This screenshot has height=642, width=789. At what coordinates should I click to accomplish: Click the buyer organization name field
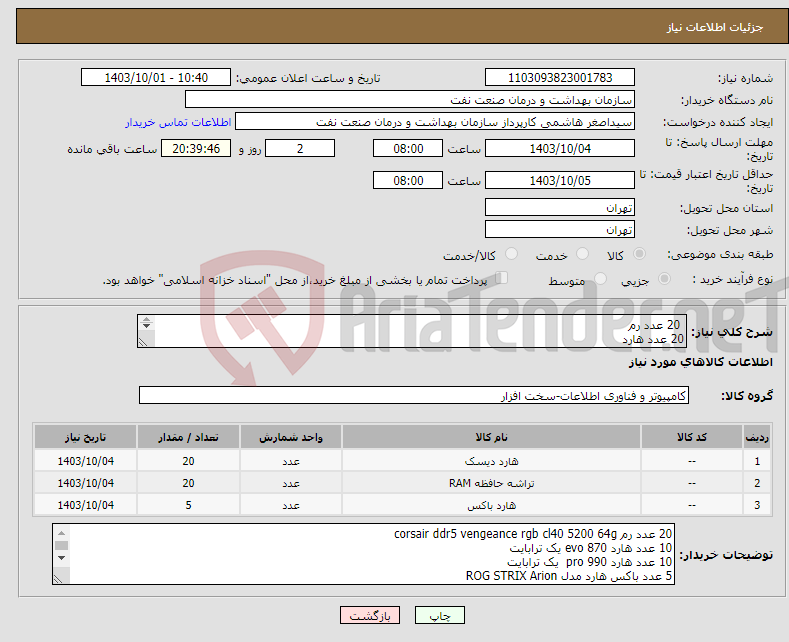coord(410,100)
